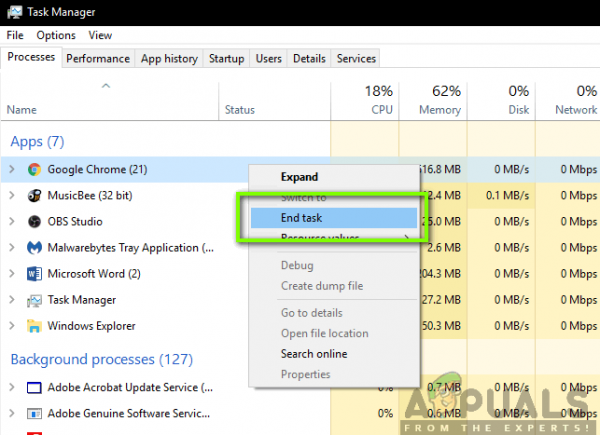Click the MusicBee app icon

pos(34,196)
